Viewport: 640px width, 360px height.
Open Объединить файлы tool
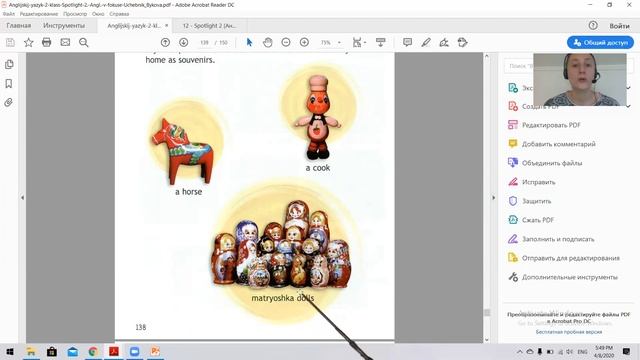click(x=552, y=163)
